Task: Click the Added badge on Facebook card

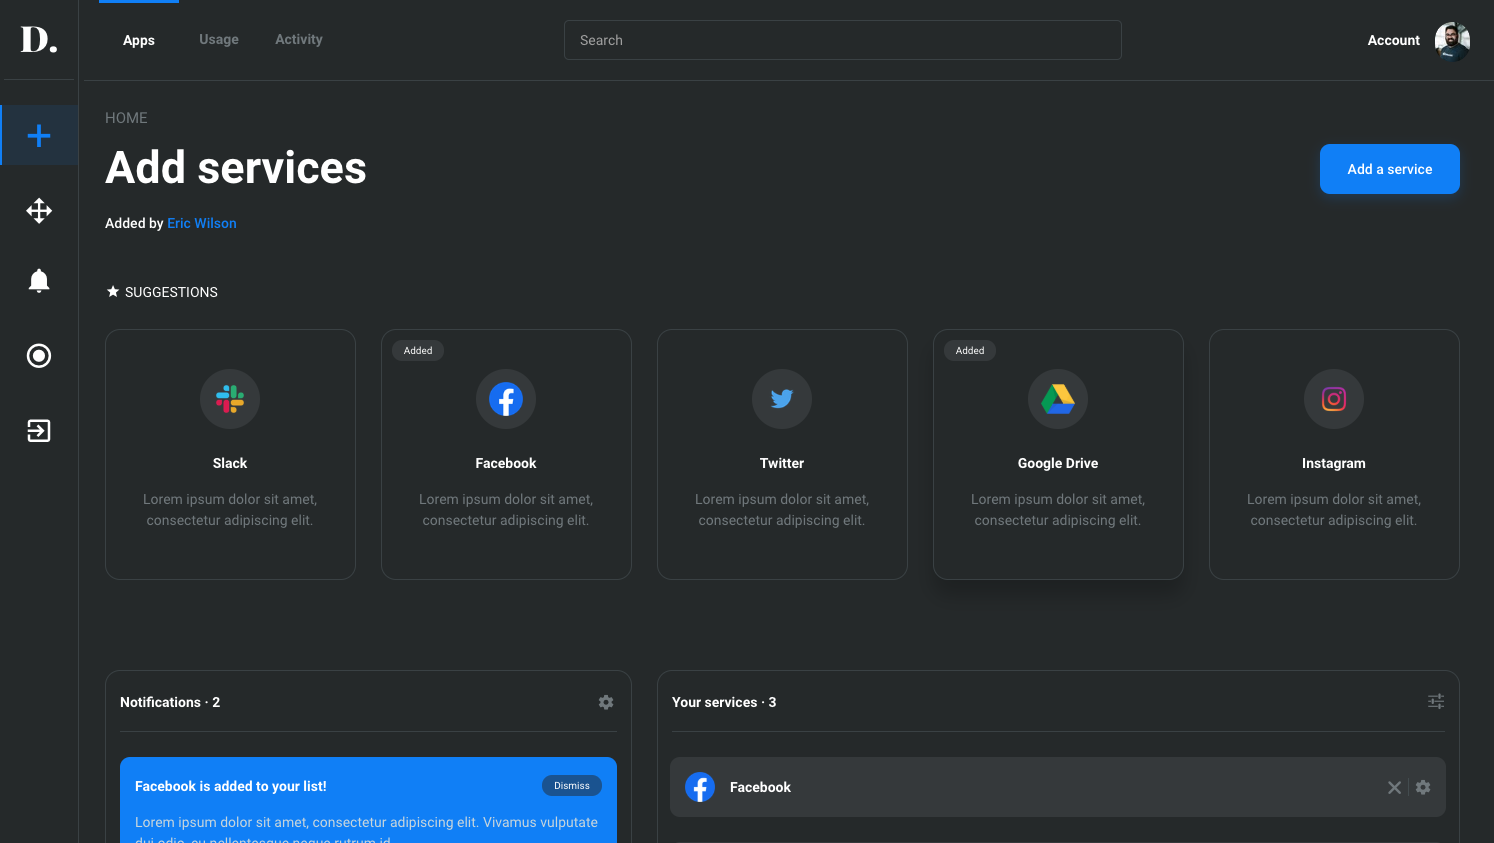Action: tap(418, 351)
